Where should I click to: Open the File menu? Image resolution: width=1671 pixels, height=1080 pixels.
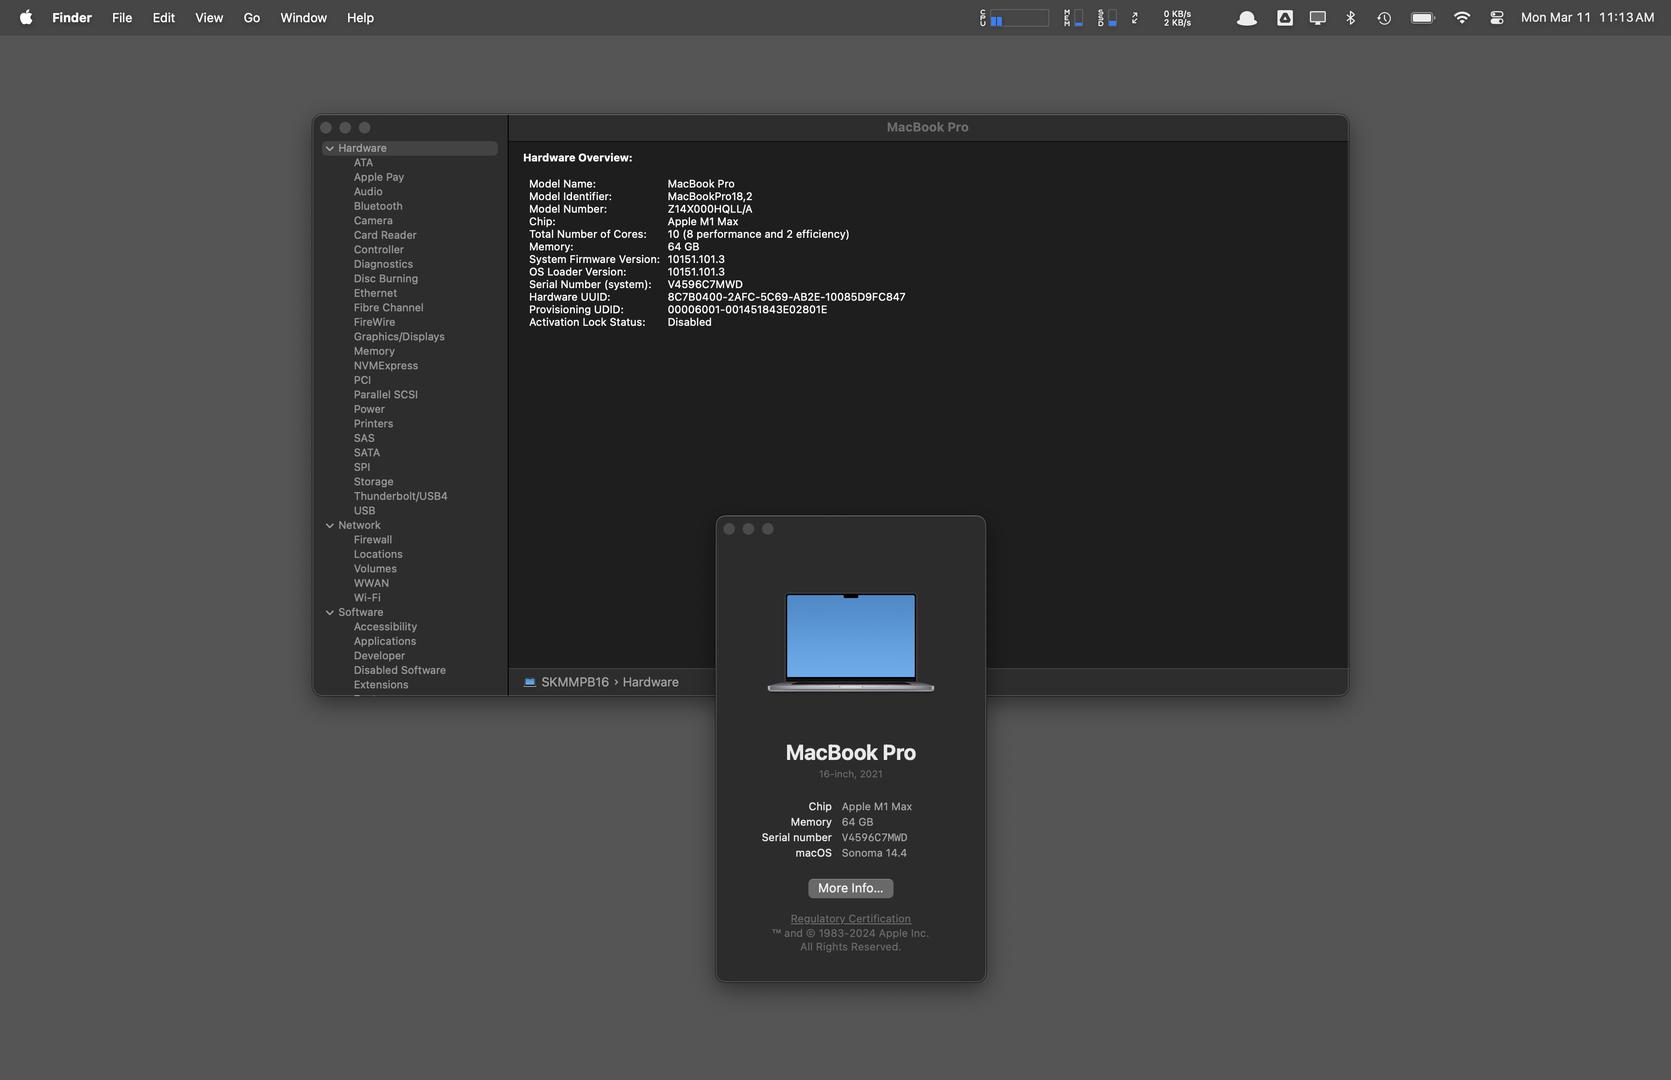122,18
